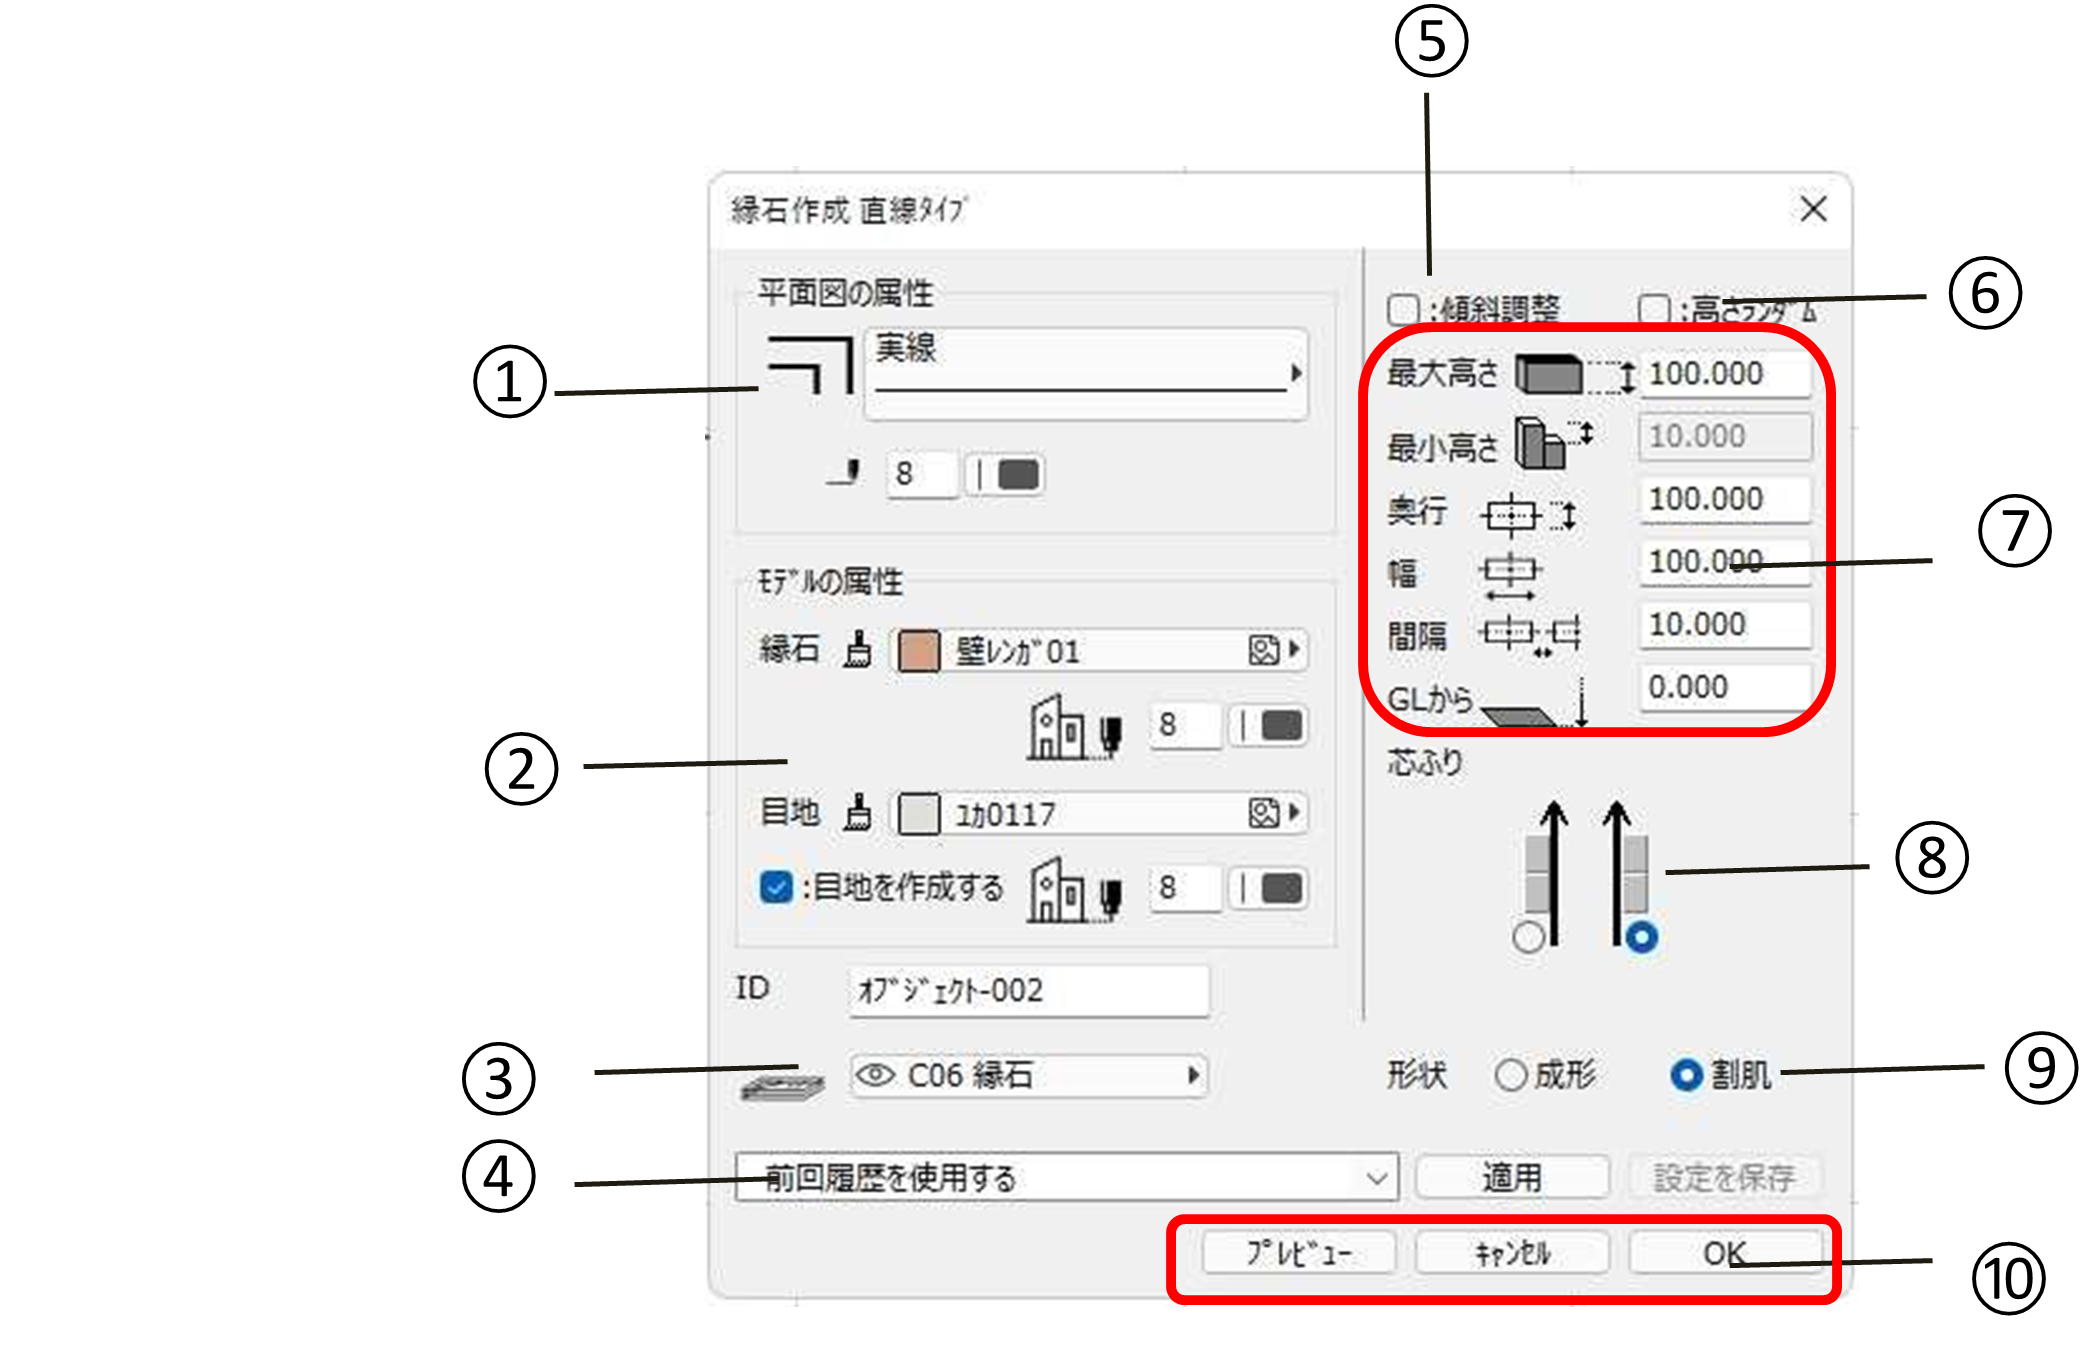Click the プレビュー button
The image size is (2092, 1367).
coord(1298,1252)
